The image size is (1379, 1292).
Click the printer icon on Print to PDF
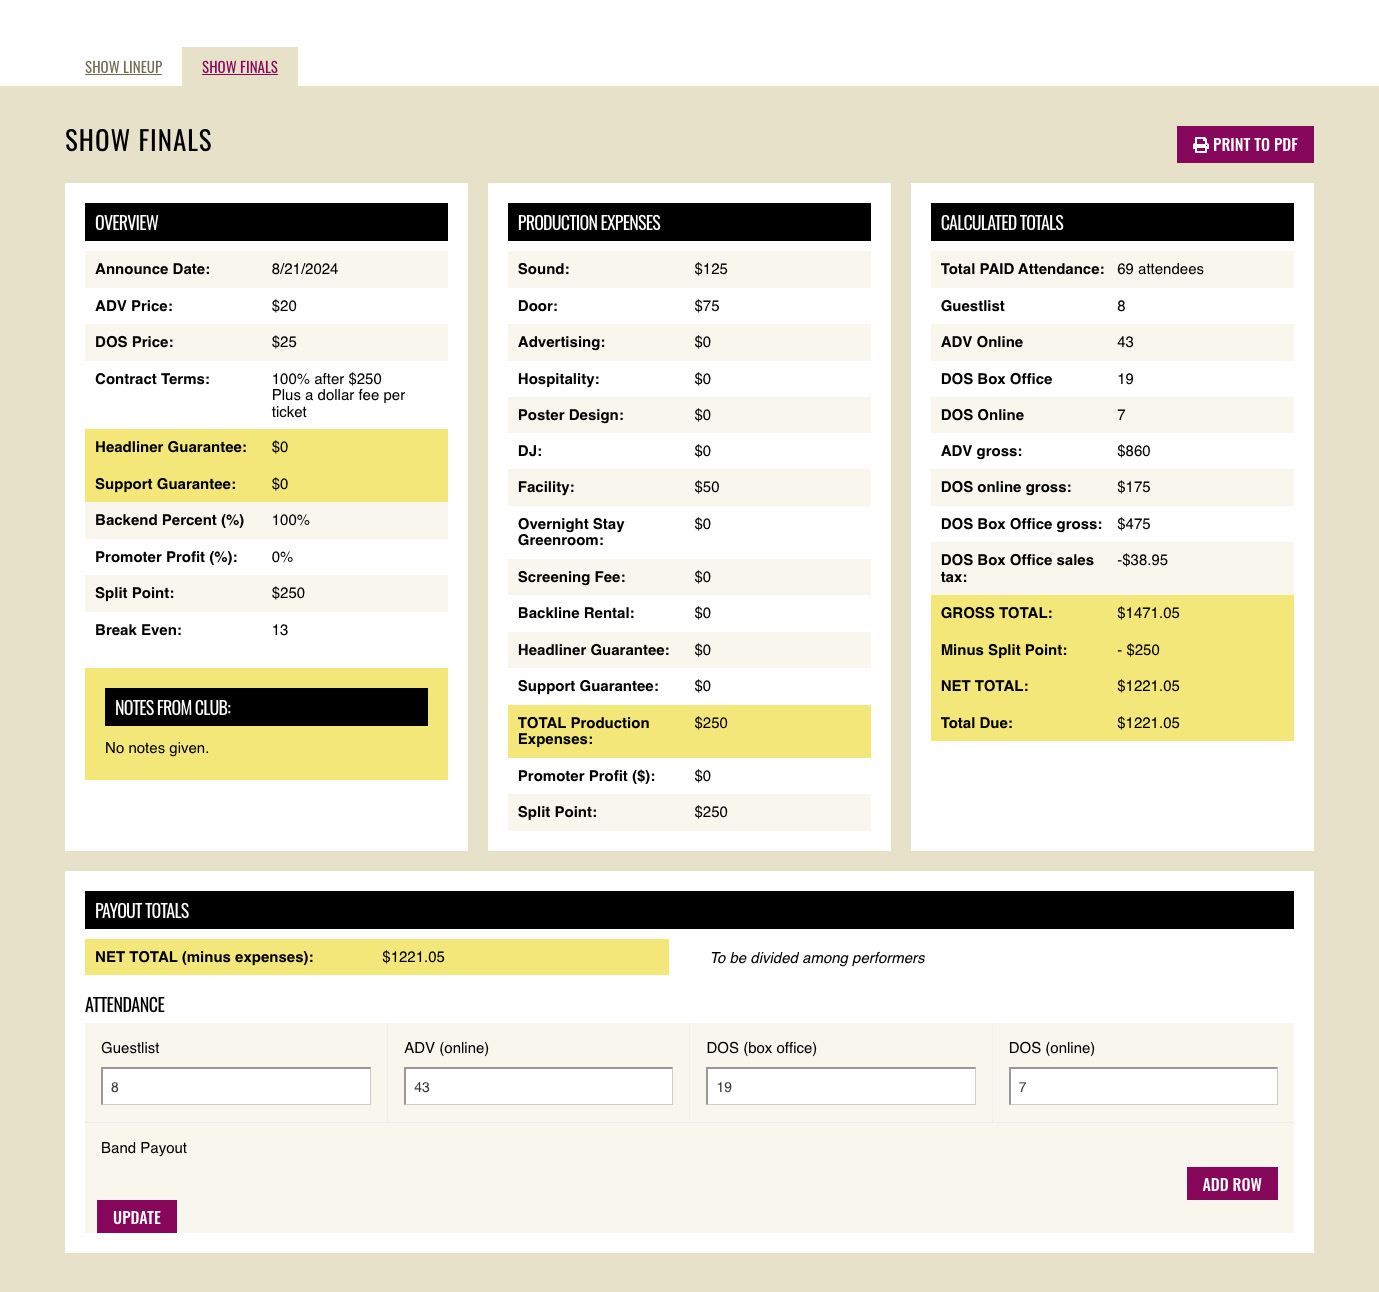pos(1200,145)
